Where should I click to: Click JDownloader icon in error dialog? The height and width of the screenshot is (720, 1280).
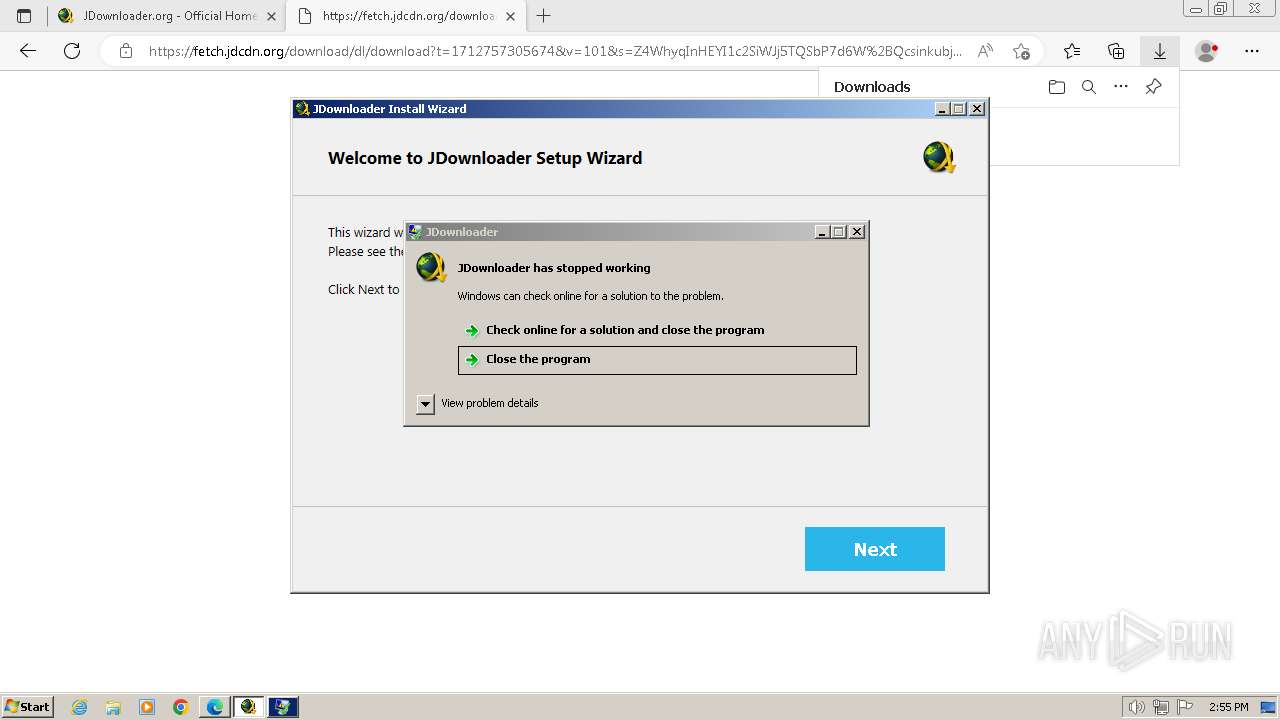tap(431, 267)
